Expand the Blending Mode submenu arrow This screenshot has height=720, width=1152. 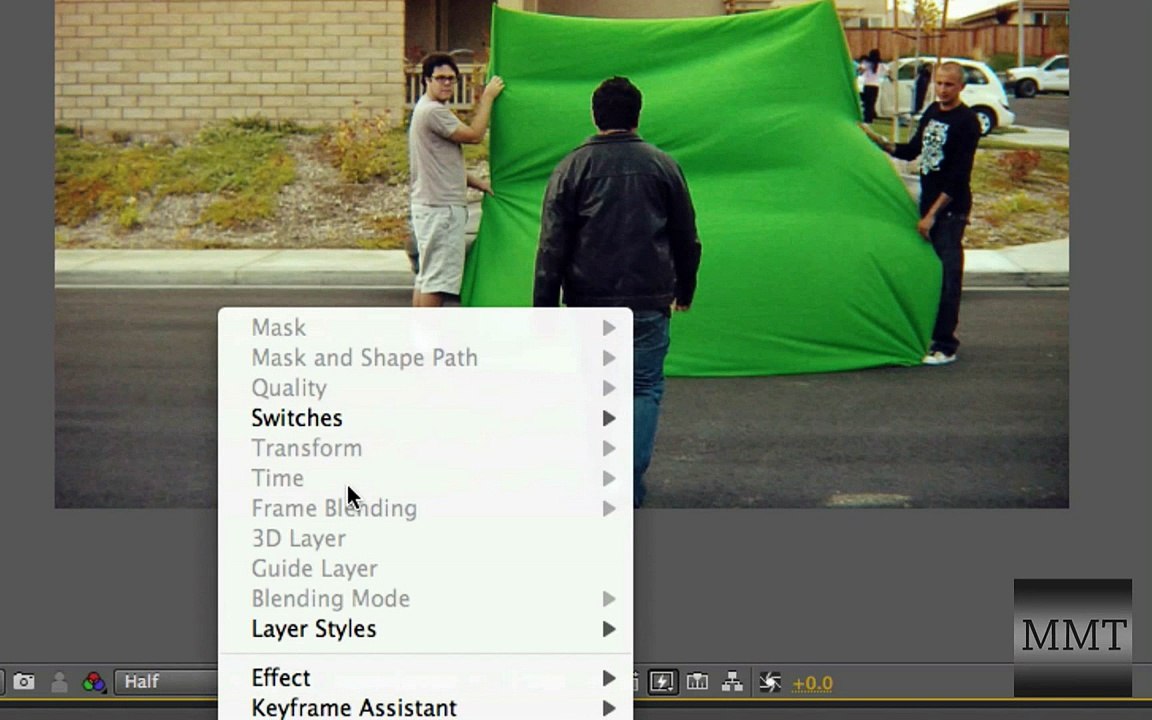pyautogui.click(x=609, y=599)
